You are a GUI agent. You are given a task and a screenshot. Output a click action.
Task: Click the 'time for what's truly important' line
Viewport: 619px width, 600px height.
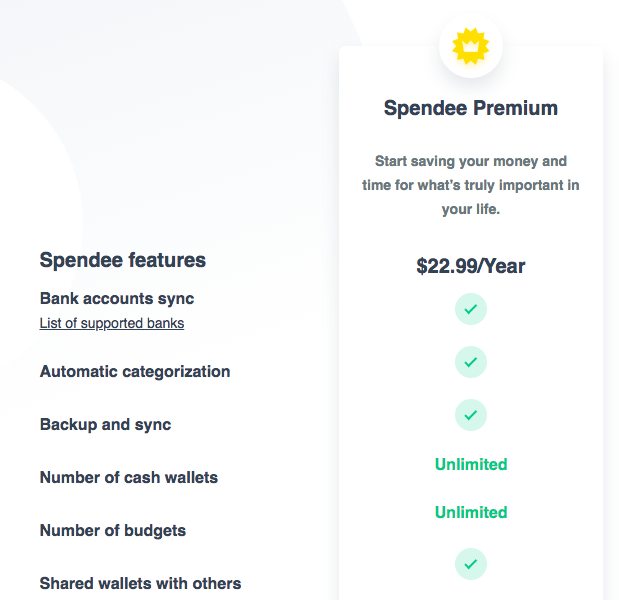click(470, 185)
